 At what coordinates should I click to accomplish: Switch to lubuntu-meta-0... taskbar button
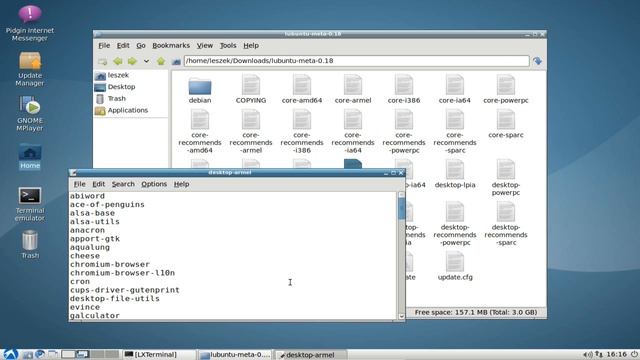point(236,355)
